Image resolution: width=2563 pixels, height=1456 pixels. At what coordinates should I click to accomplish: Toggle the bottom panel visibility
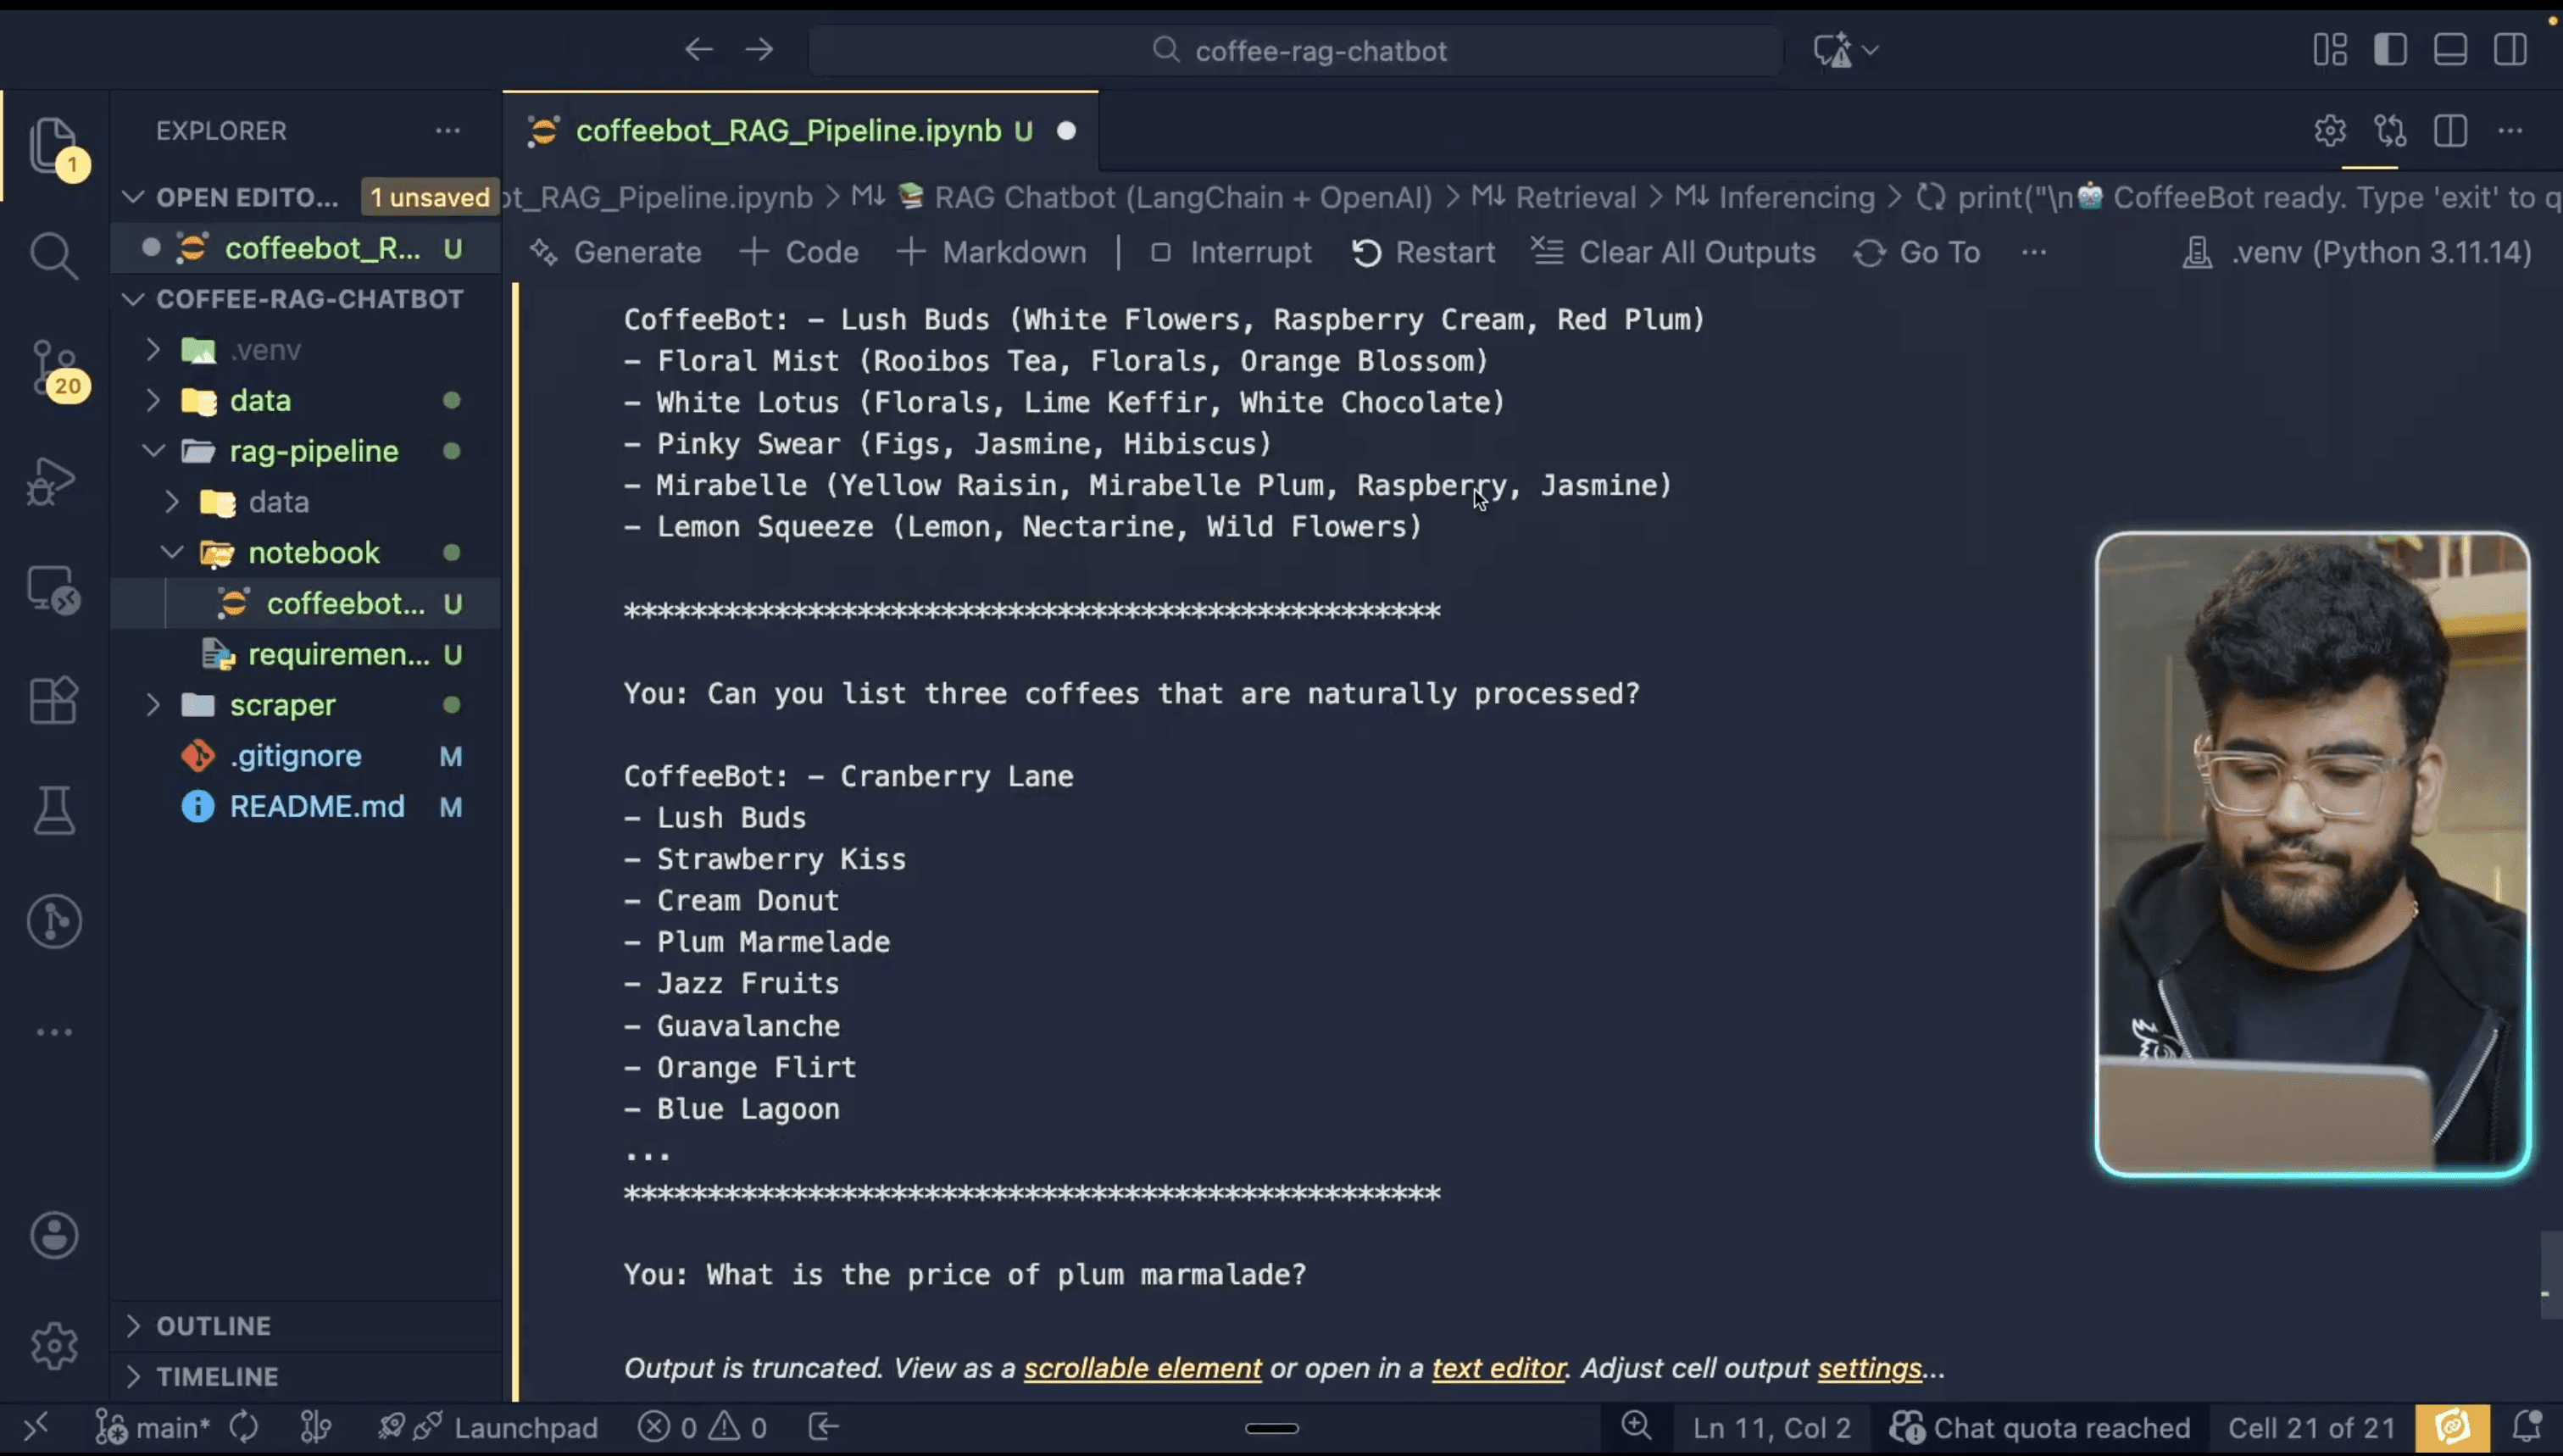coord(2450,50)
